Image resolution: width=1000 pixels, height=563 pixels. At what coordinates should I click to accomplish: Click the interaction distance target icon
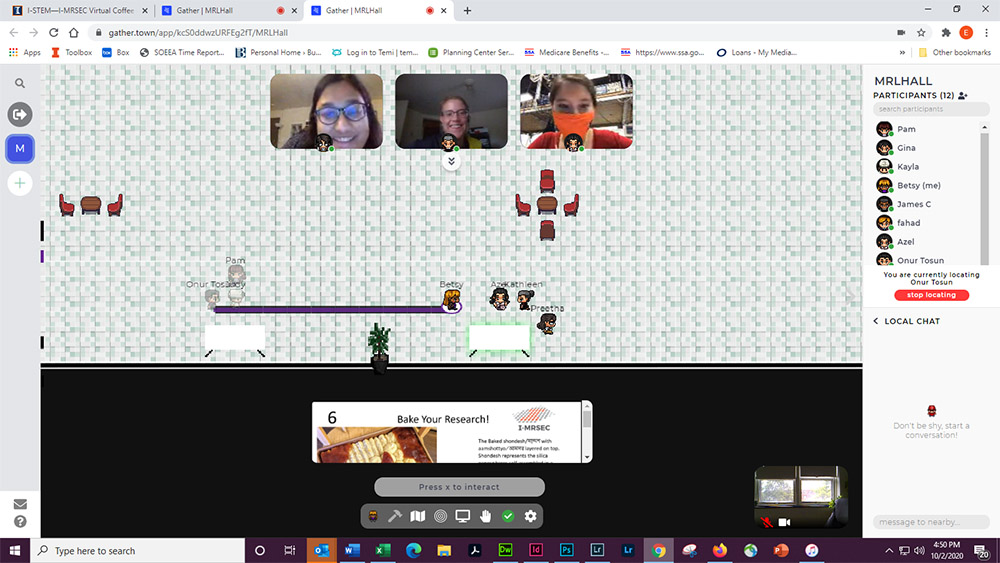440,516
